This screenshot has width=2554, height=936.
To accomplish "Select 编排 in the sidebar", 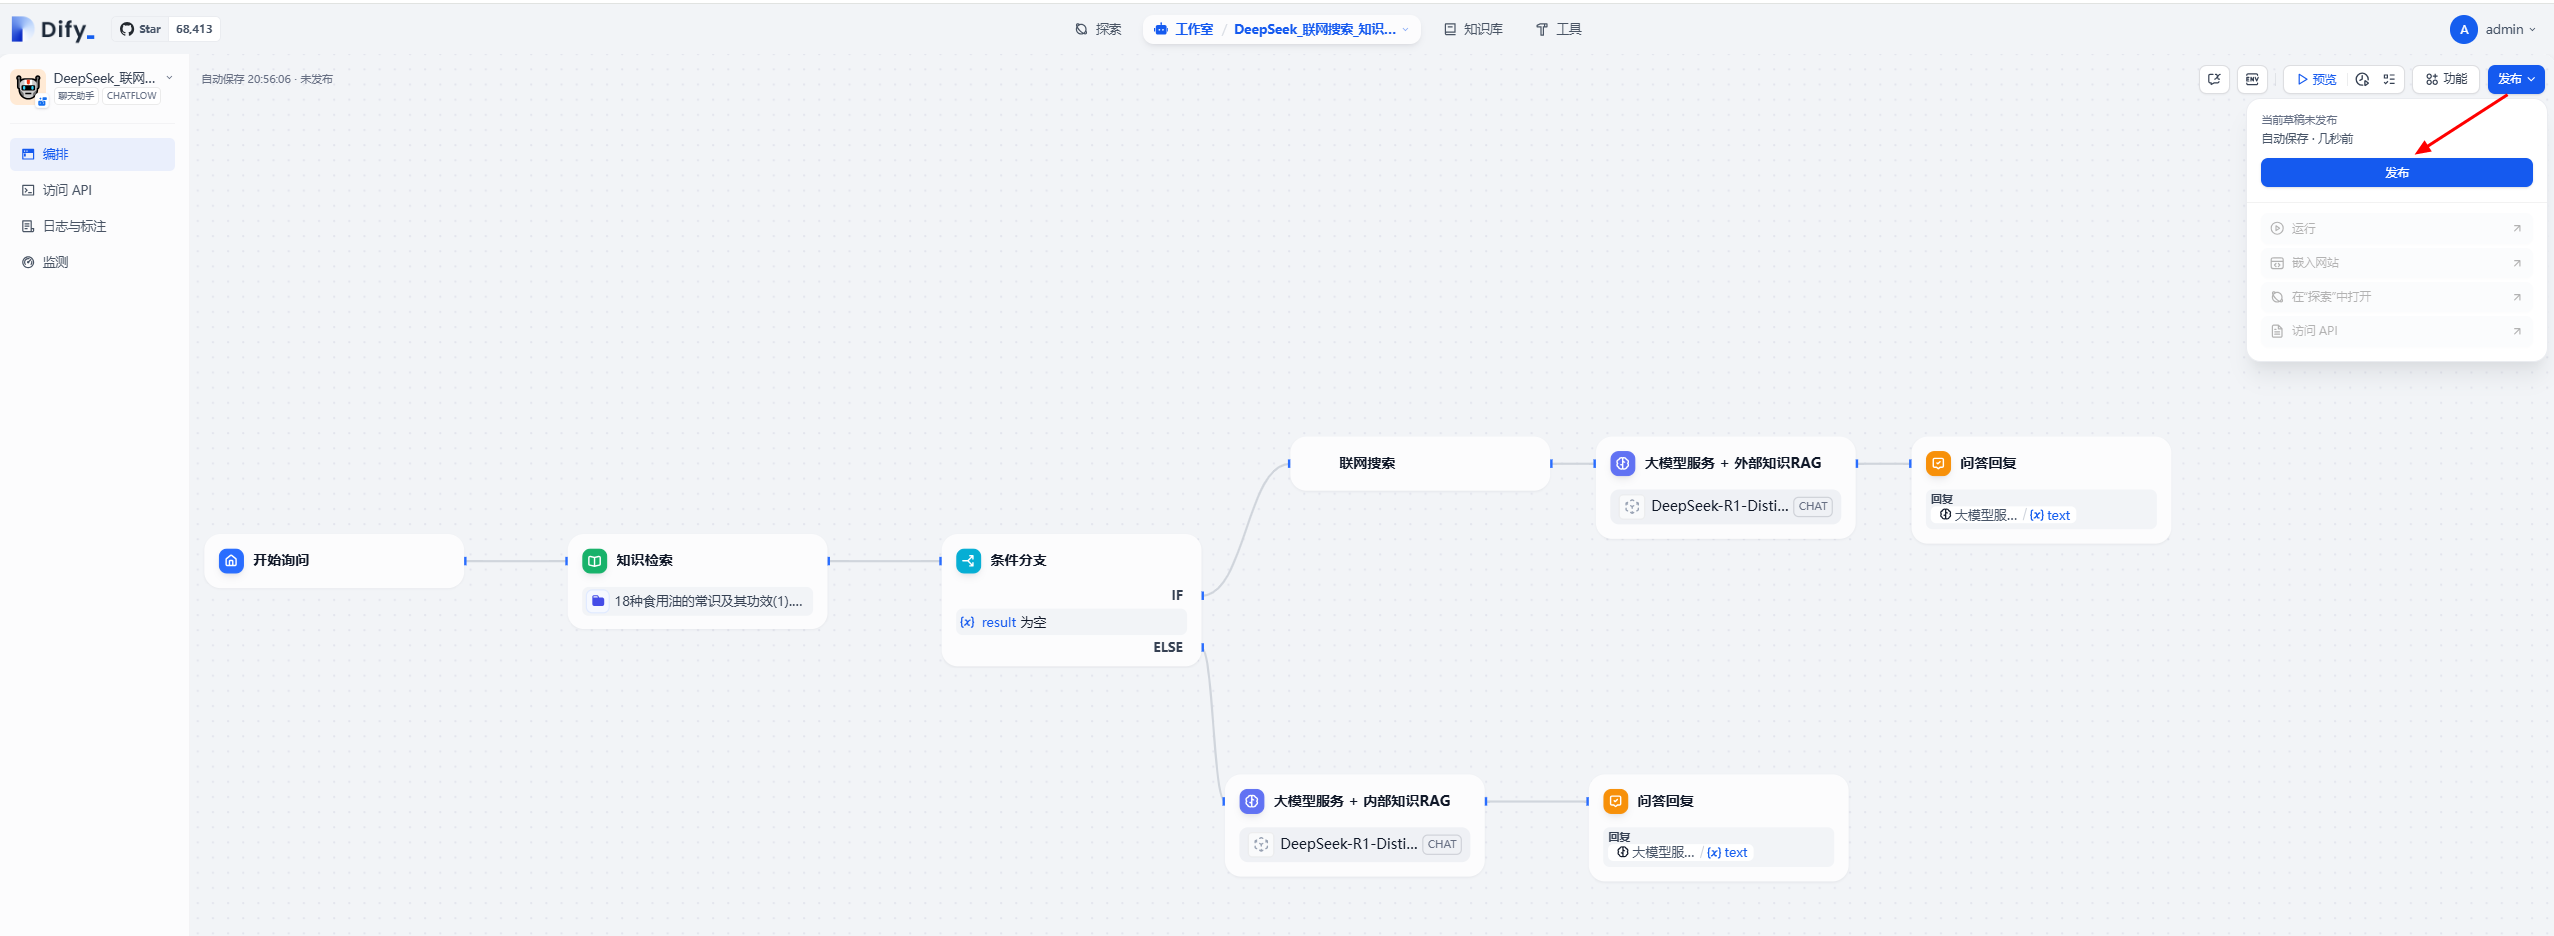I will tap(92, 154).
